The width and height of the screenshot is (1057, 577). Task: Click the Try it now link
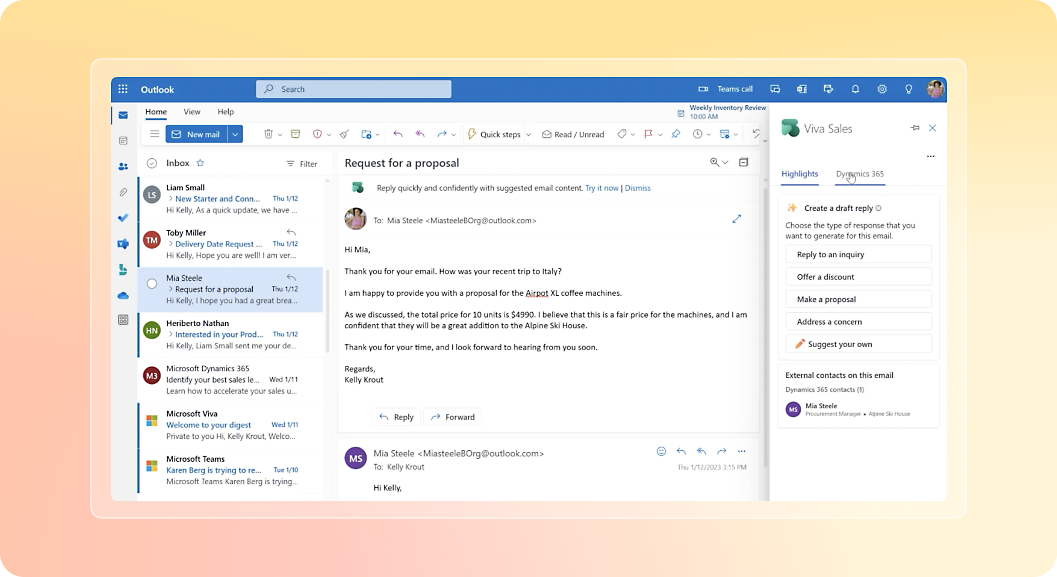click(x=602, y=188)
